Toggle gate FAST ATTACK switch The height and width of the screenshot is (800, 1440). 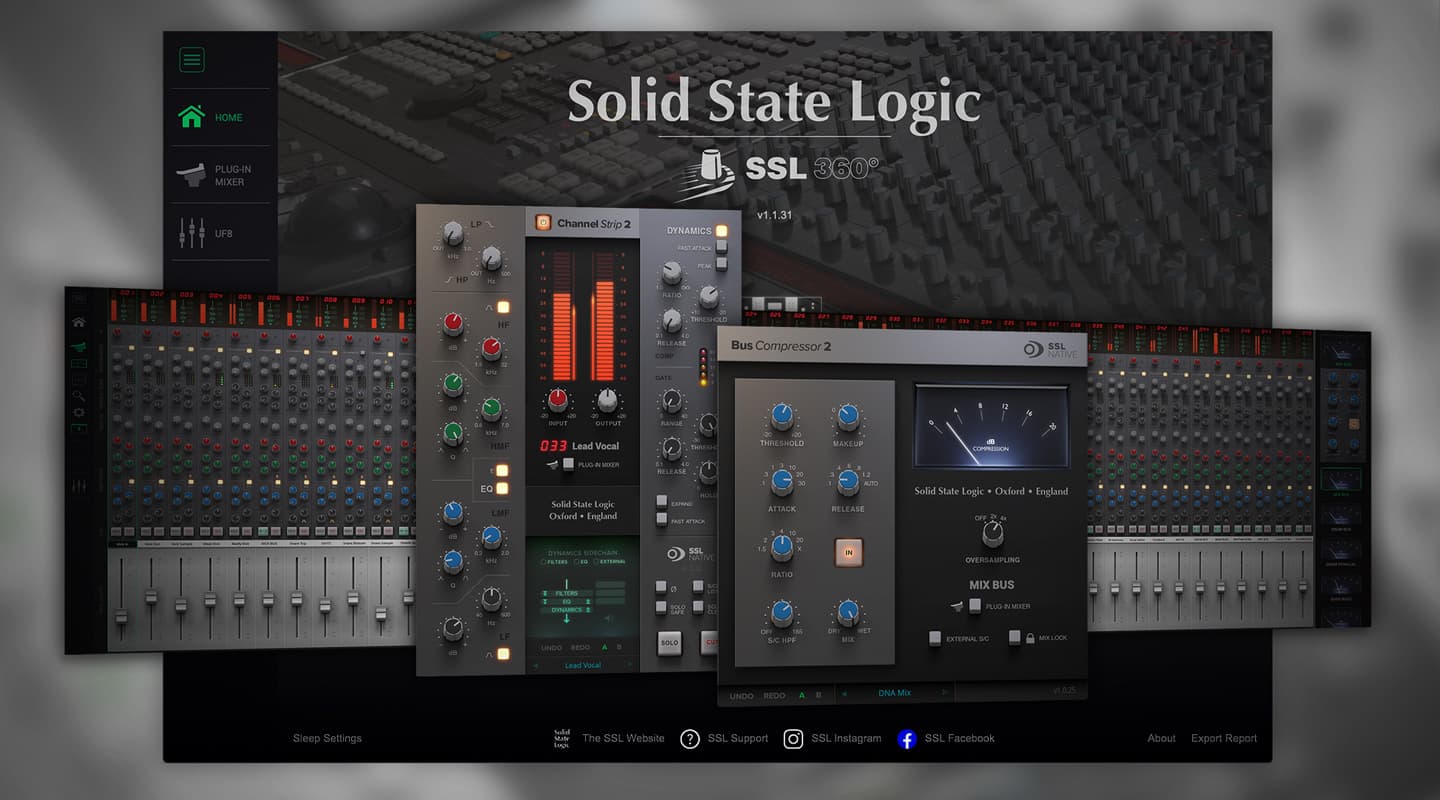(662, 518)
